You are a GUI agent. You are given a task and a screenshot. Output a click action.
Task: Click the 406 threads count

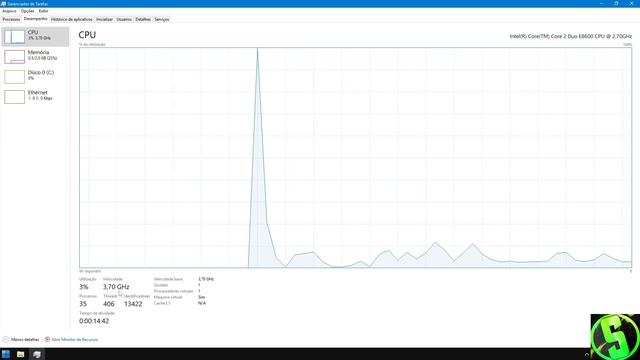pos(109,304)
